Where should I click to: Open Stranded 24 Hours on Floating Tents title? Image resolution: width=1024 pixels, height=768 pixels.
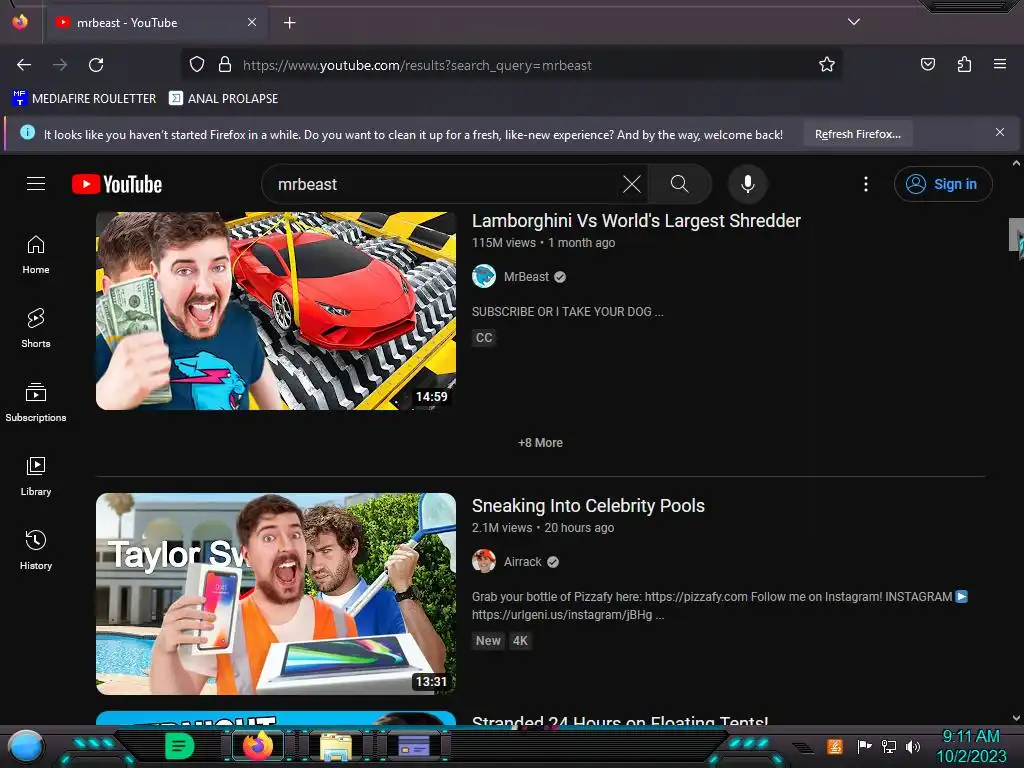tap(620, 720)
